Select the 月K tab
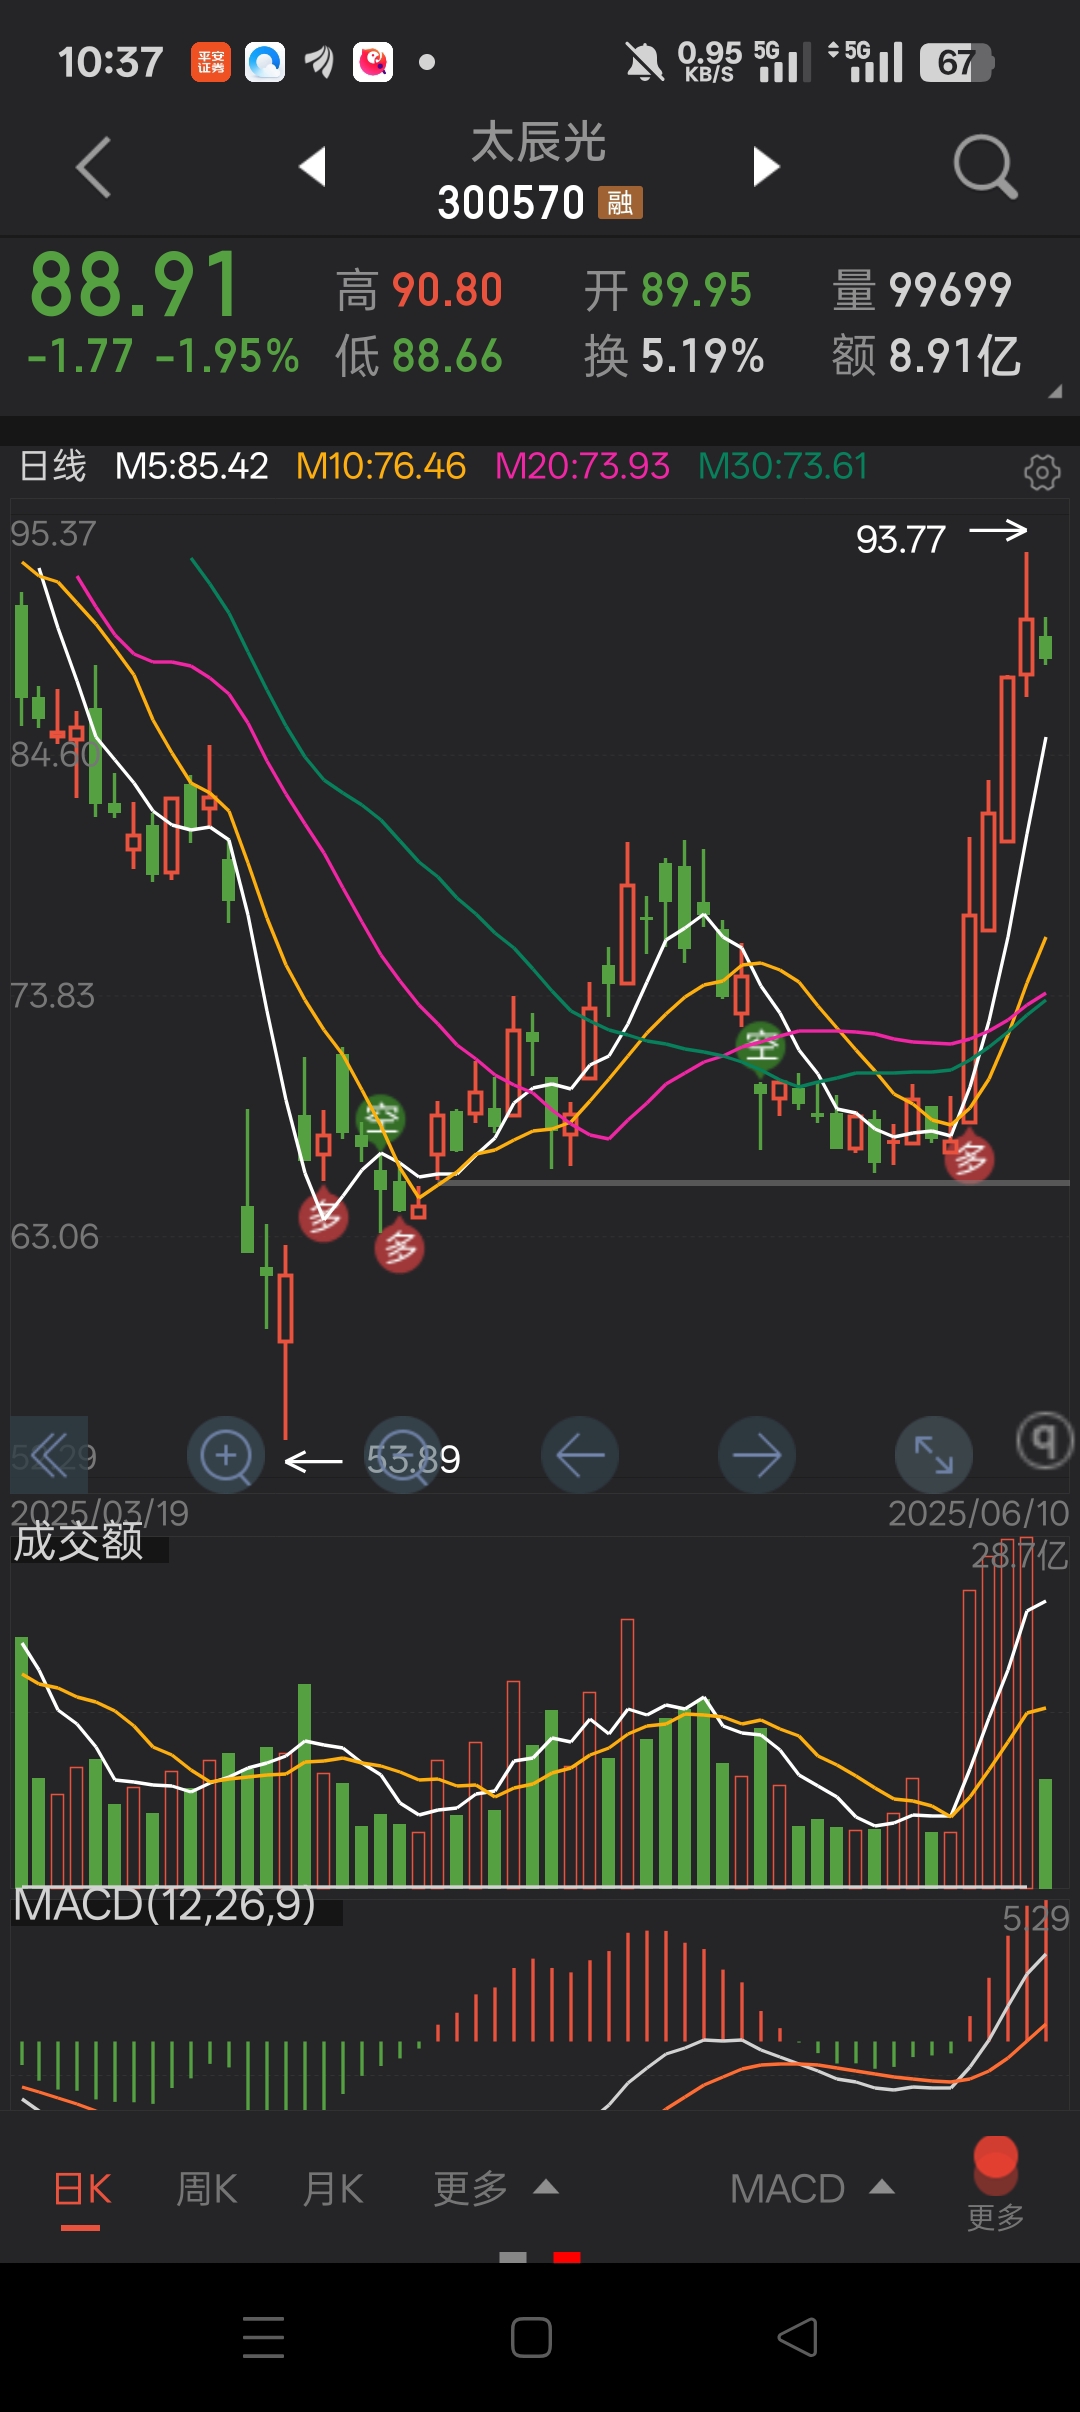 coord(333,2190)
